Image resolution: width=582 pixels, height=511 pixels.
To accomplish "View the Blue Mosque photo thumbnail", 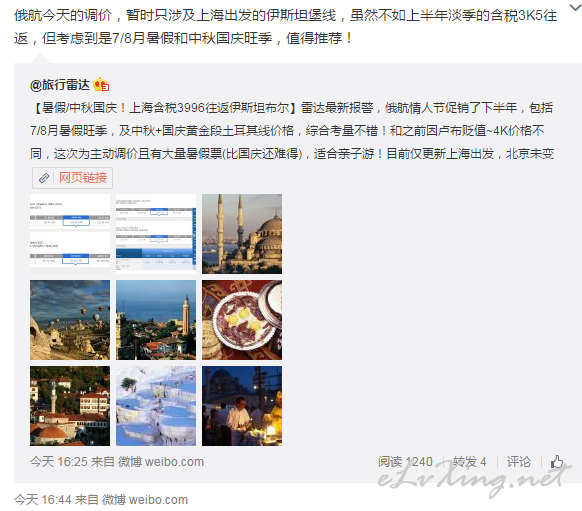I will click(242, 234).
